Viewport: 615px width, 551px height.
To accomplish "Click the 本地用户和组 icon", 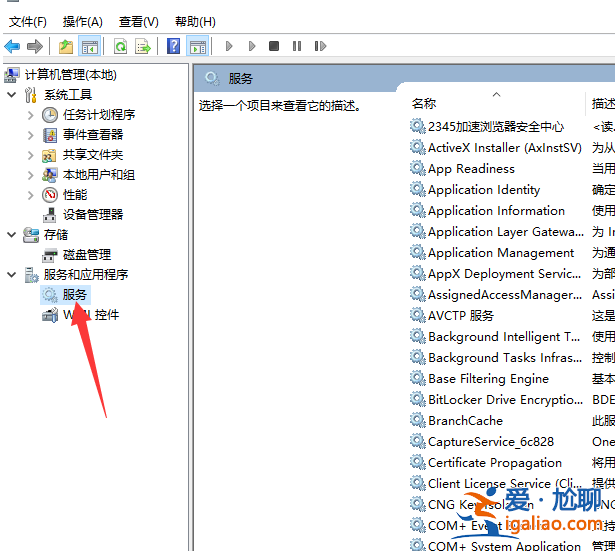I will tap(50, 175).
